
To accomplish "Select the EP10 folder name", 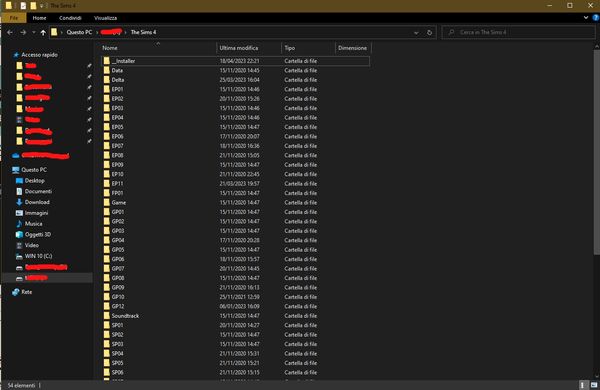I will [x=117, y=174].
